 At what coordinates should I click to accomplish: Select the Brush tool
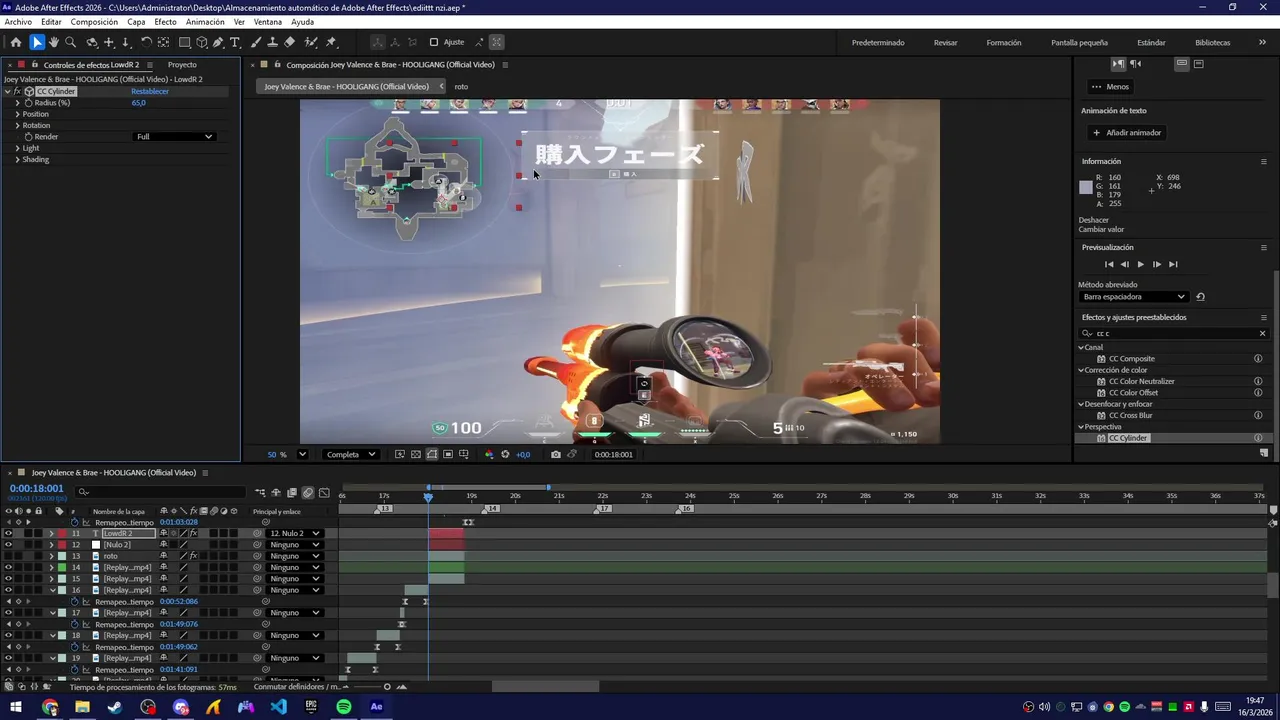click(256, 42)
